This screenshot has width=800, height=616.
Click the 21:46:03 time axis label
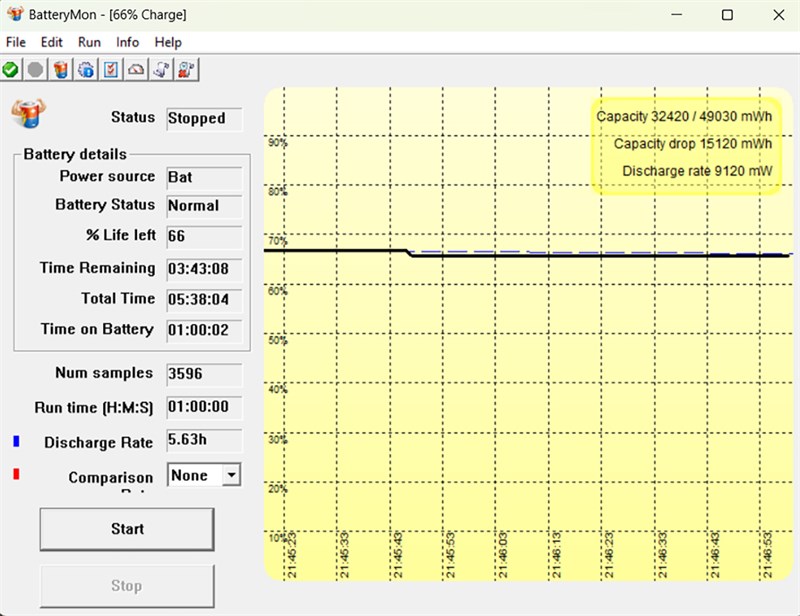(503, 555)
